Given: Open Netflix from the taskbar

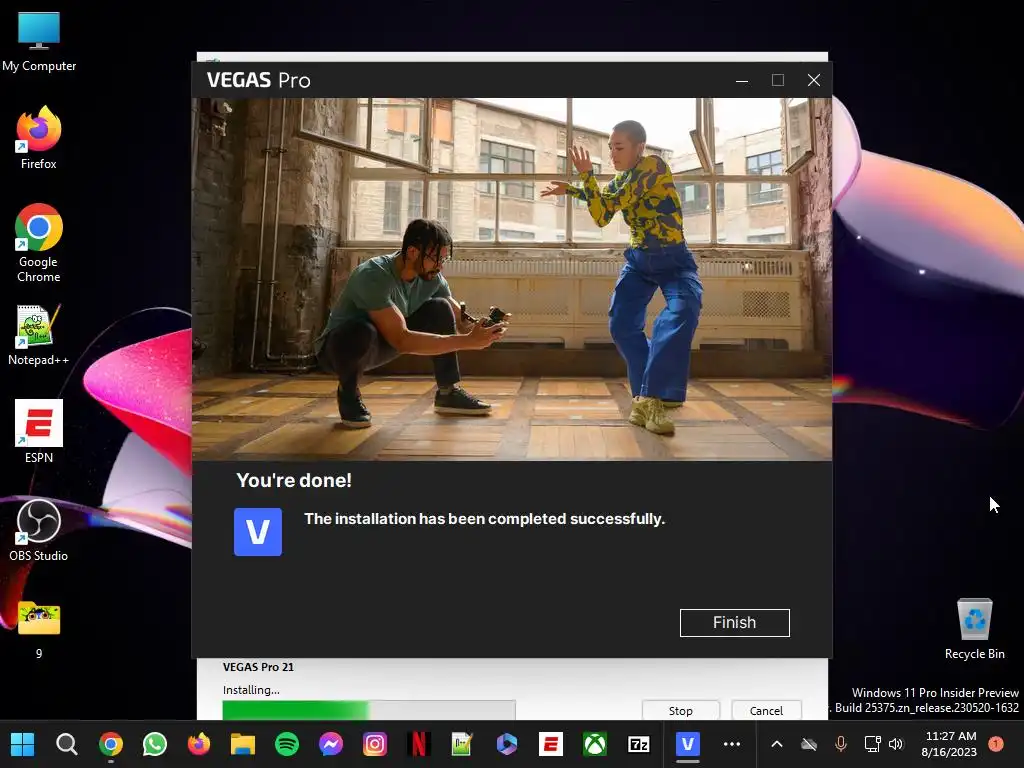Looking at the screenshot, I should click(x=419, y=744).
